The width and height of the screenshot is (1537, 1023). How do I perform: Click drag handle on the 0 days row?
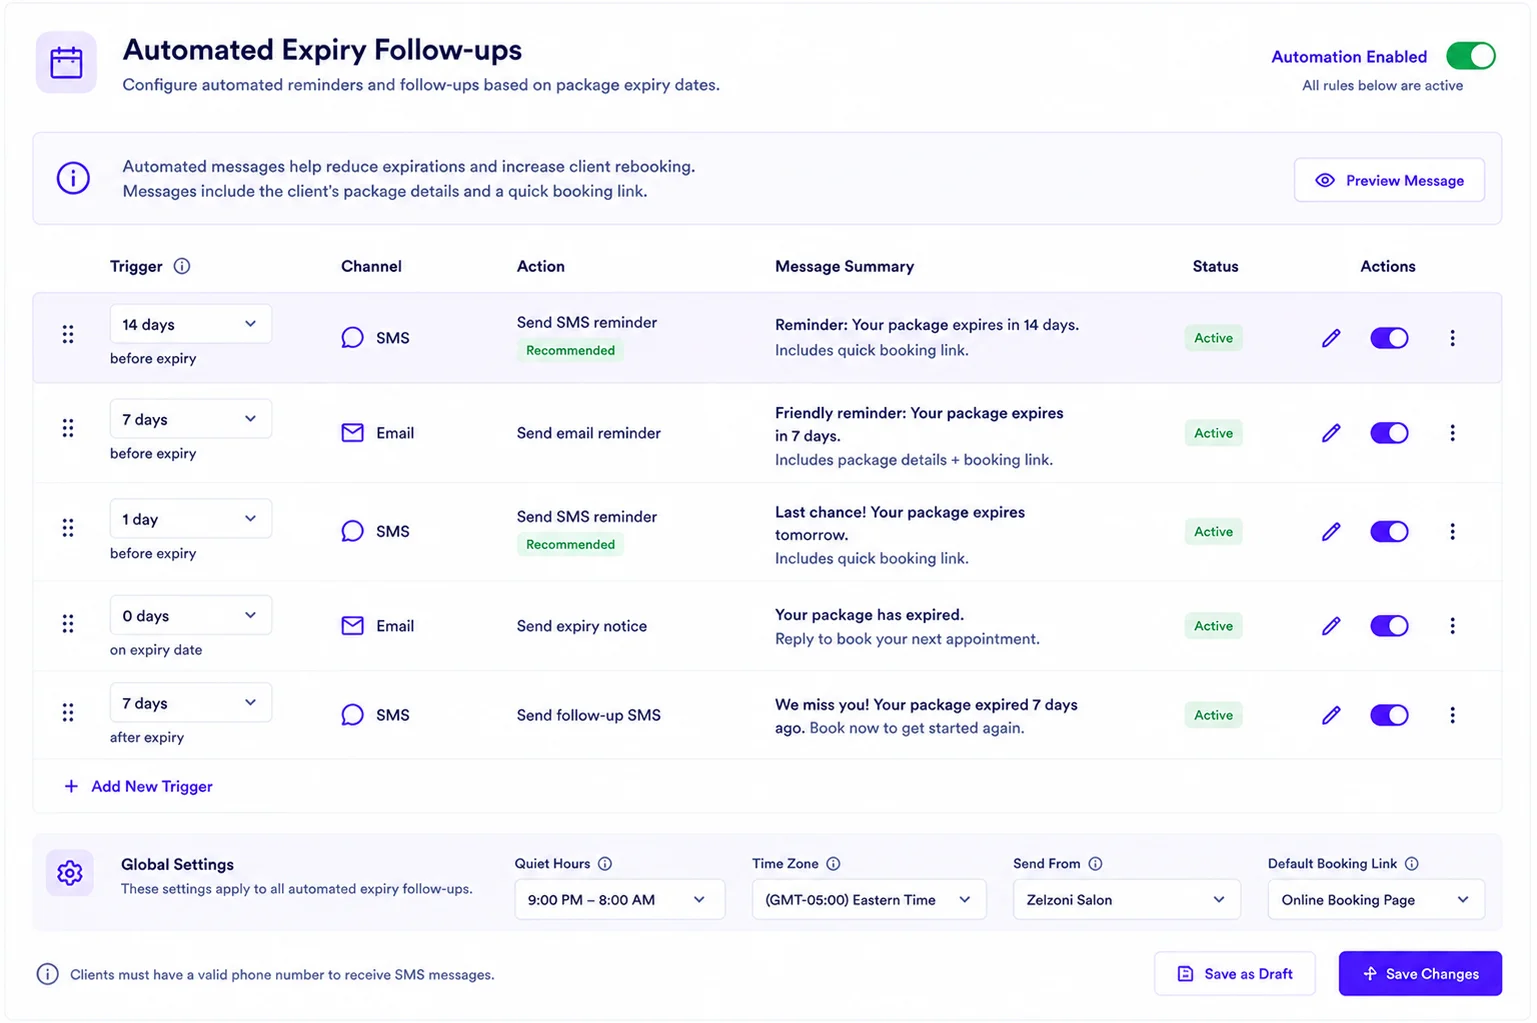point(68,624)
